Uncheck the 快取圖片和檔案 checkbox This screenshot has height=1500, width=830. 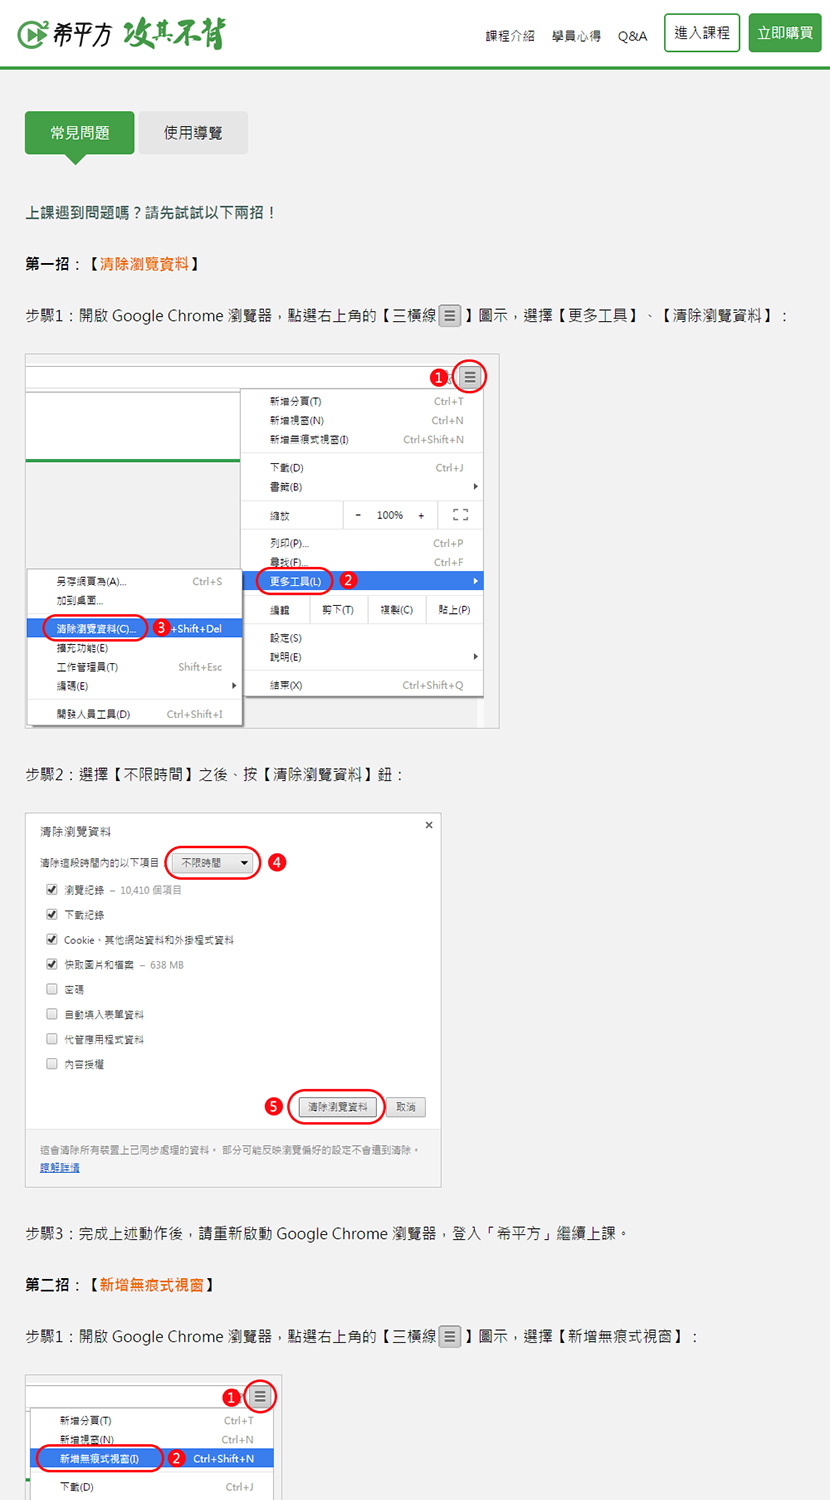pyautogui.click(x=52, y=964)
